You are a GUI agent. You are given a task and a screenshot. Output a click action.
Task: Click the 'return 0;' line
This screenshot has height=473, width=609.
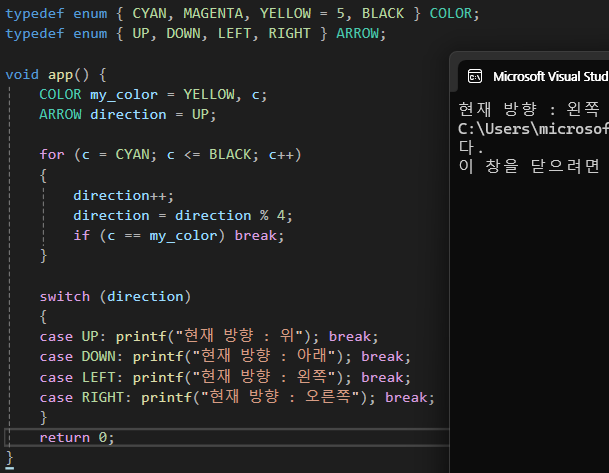tap(77, 438)
